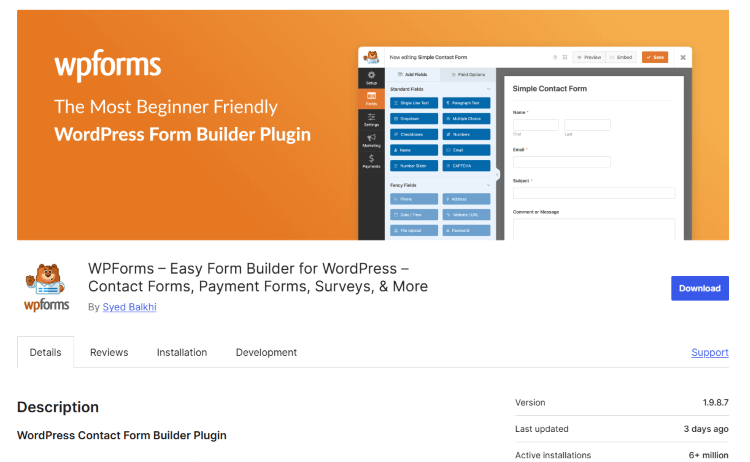This screenshot has width=750, height=462.
Task: Click the Last name input in contact form
Action: click(x=587, y=125)
